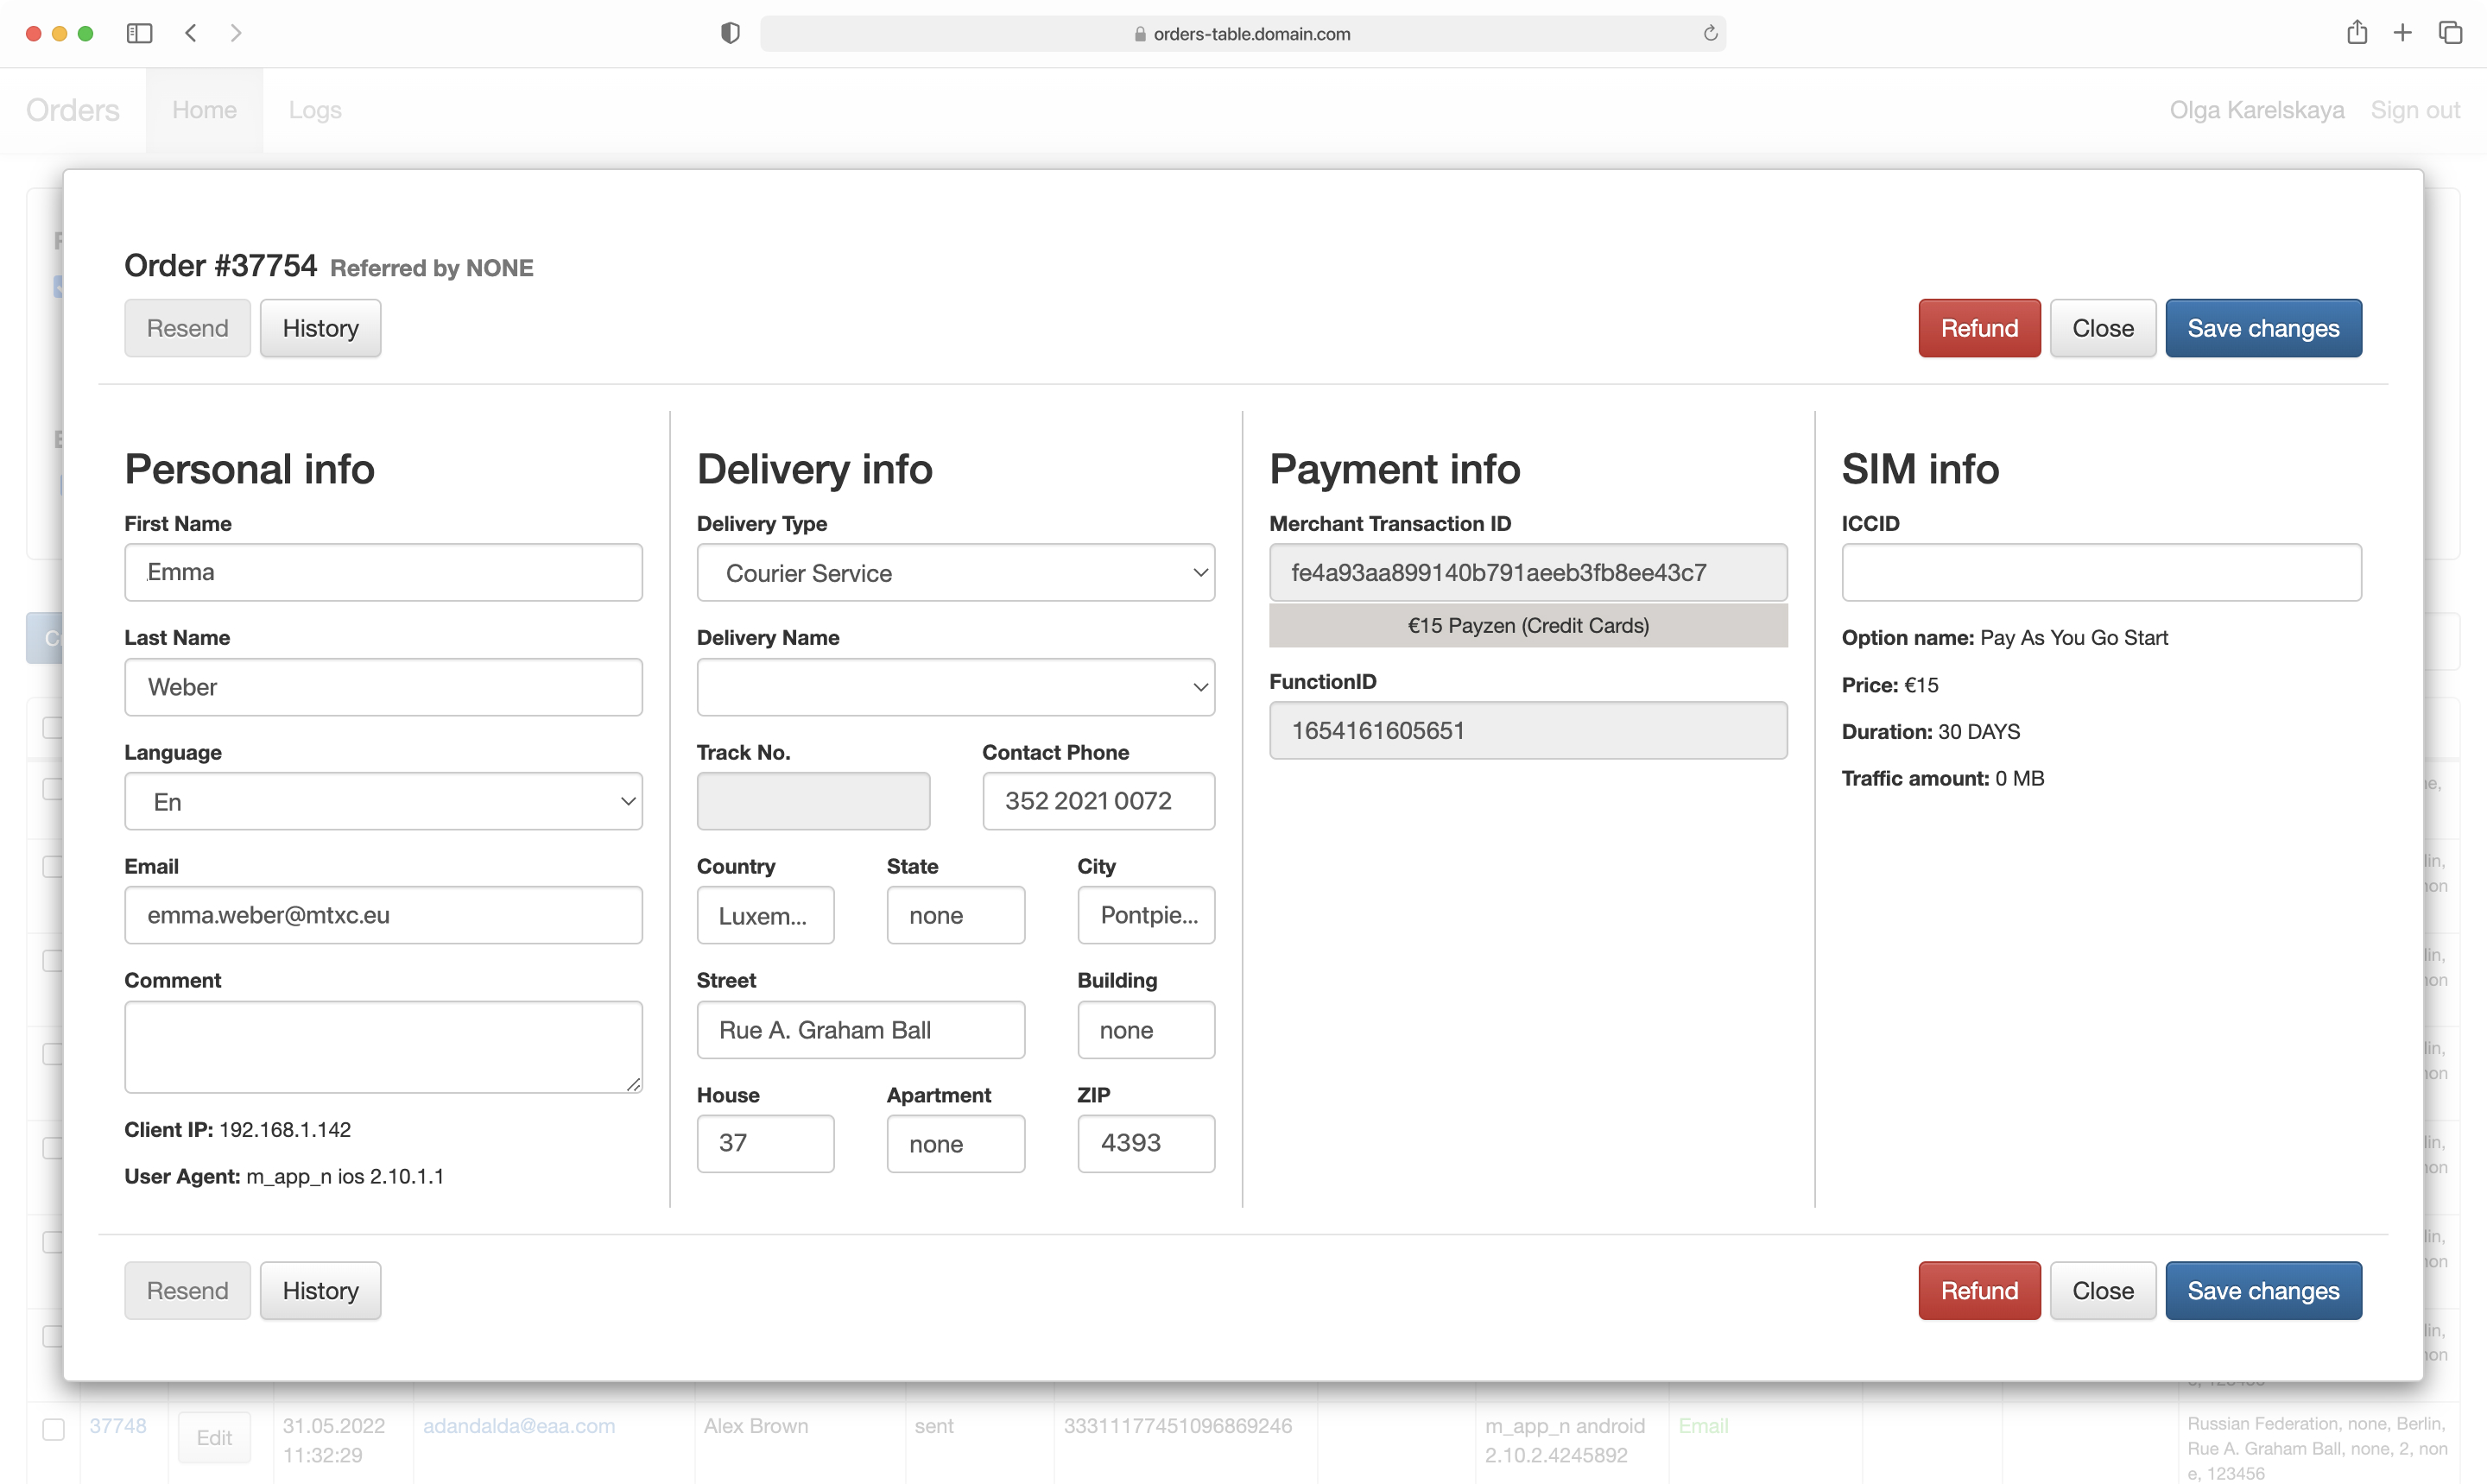Save changes for order #37754
The height and width of the screenshot is (1484, 2487).
(x=2263, y=327)
